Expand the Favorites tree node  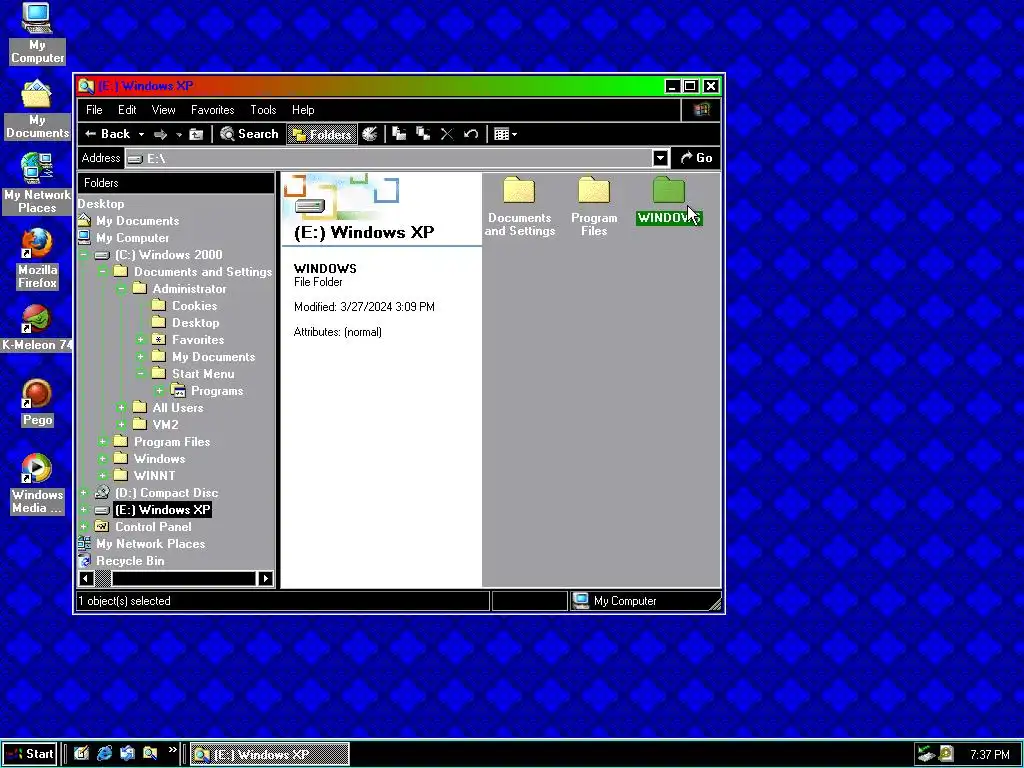(140, 340)
